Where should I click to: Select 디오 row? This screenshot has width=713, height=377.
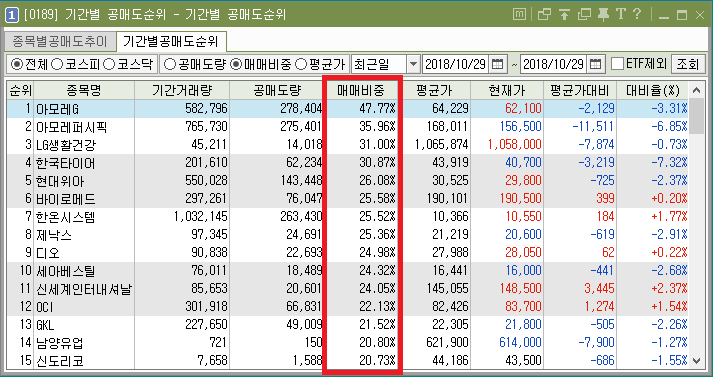pos(348,253)
